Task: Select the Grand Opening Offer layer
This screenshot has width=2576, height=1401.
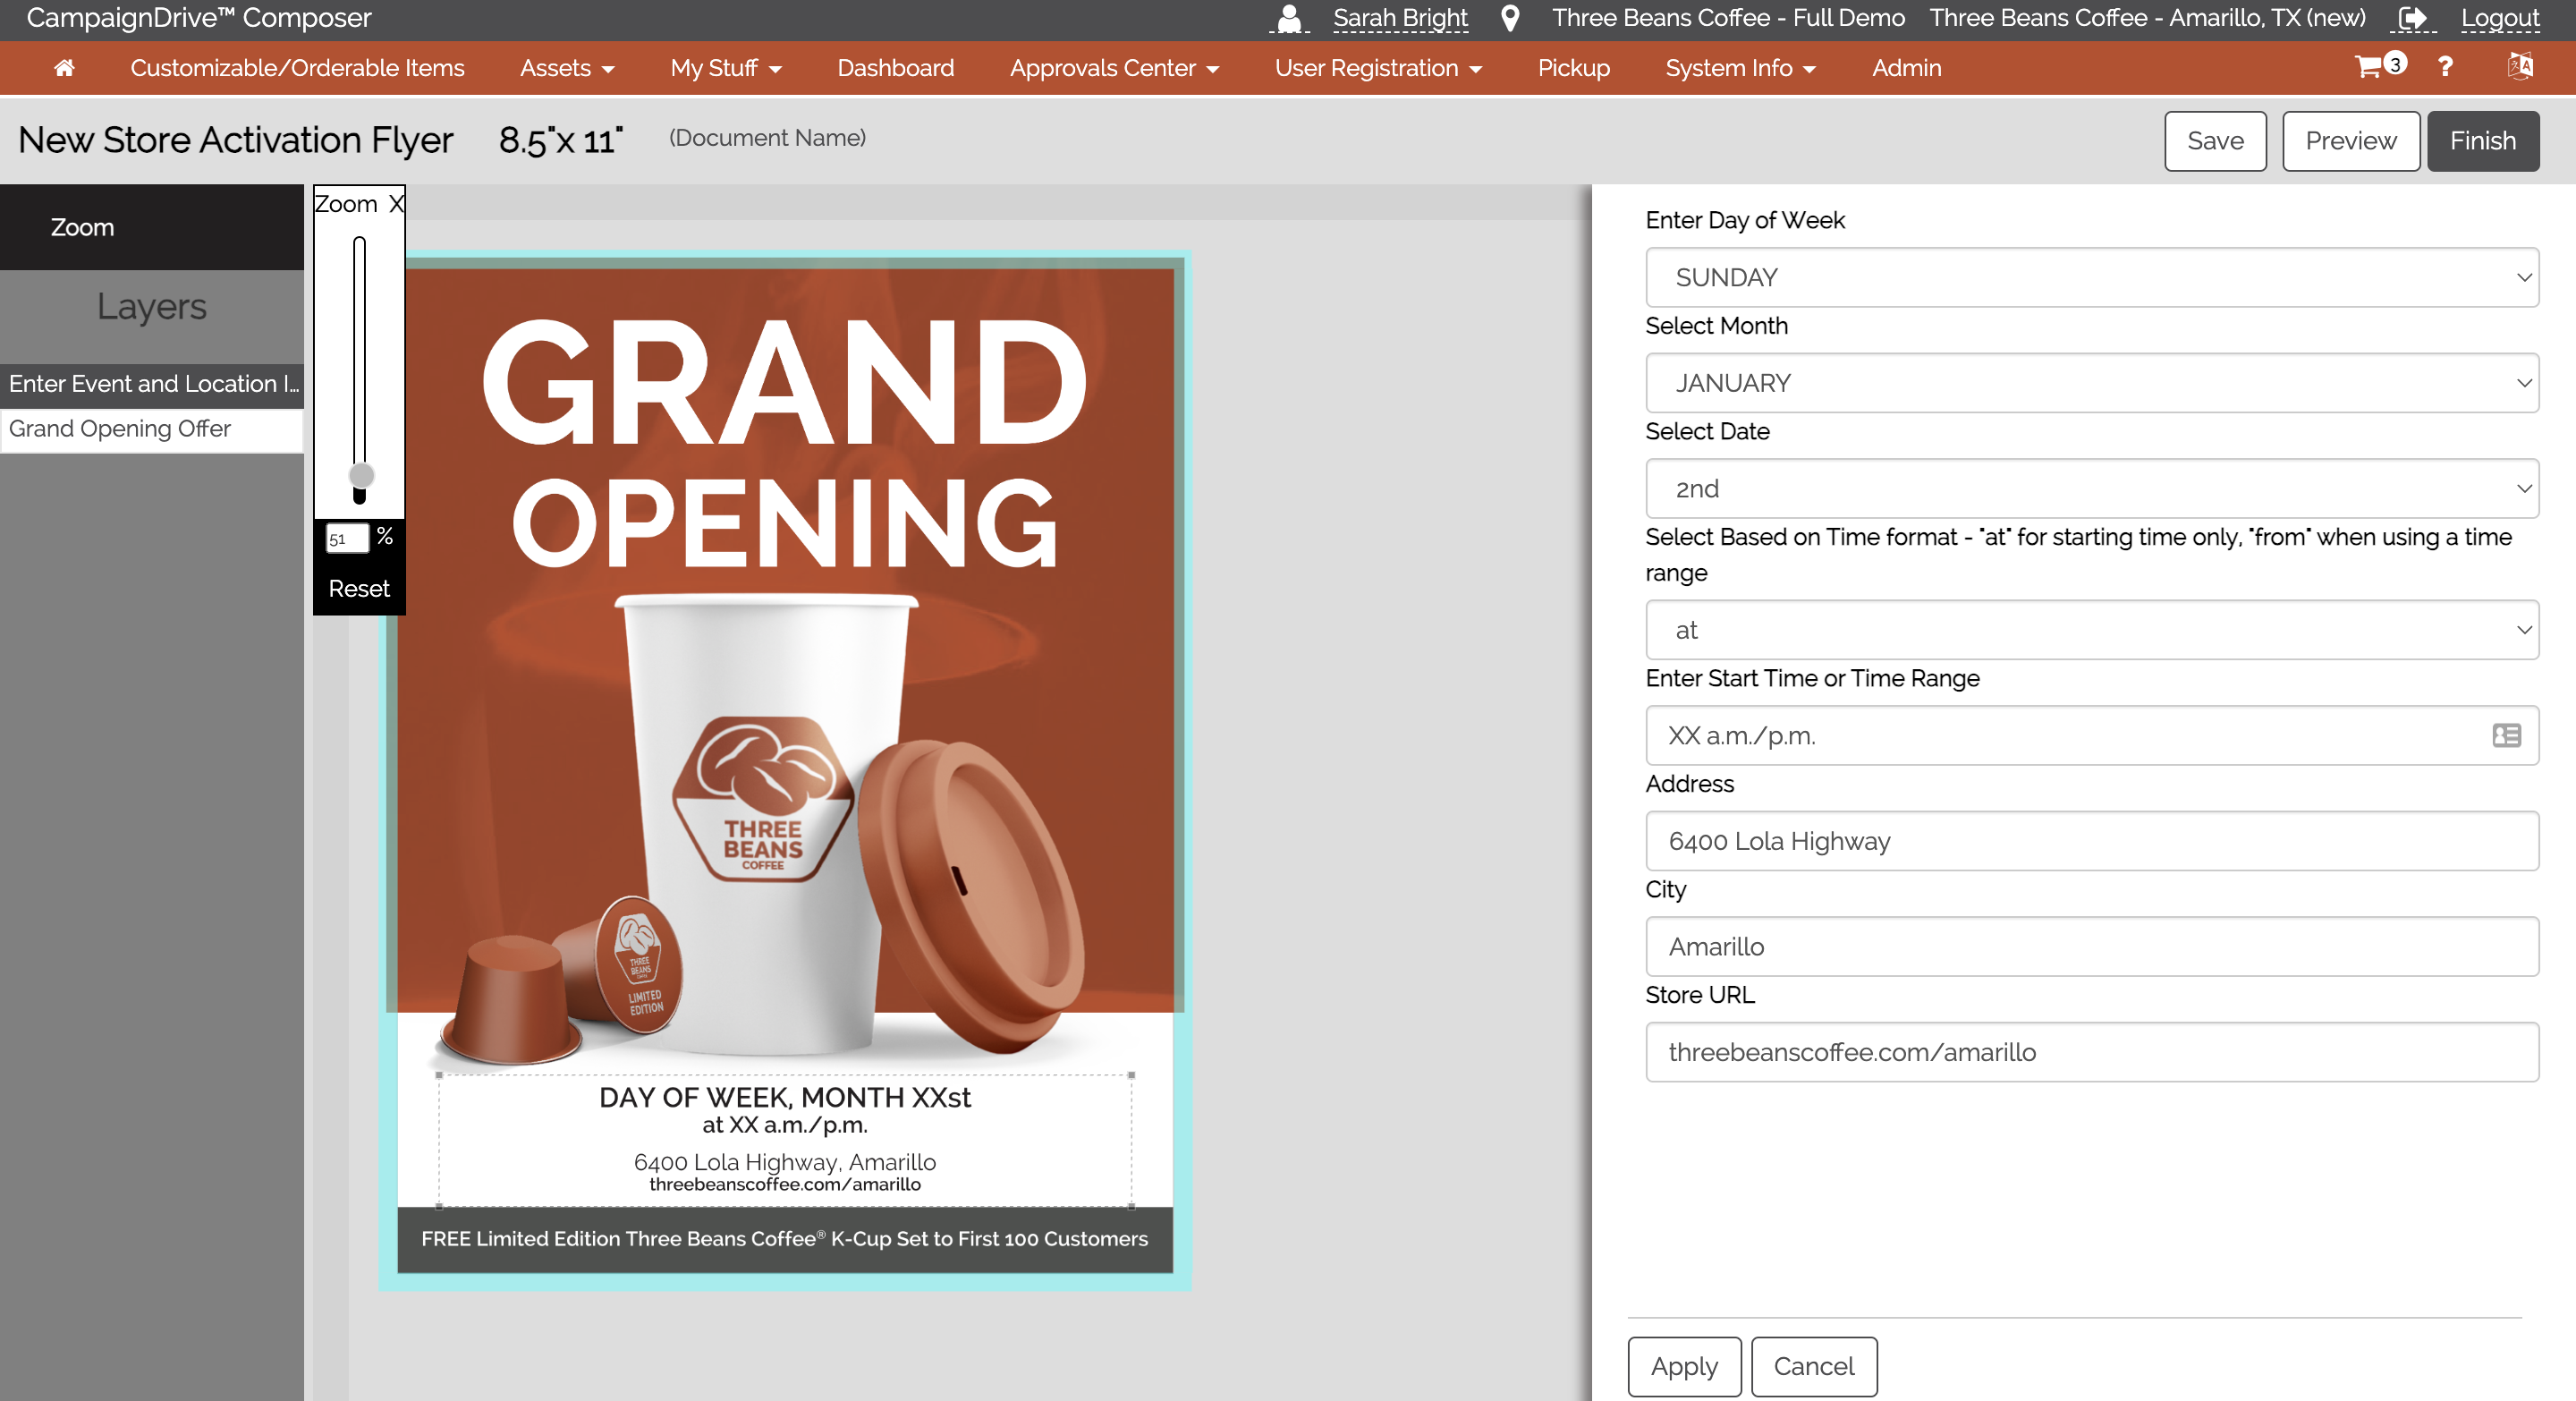Action: (152, 429)
